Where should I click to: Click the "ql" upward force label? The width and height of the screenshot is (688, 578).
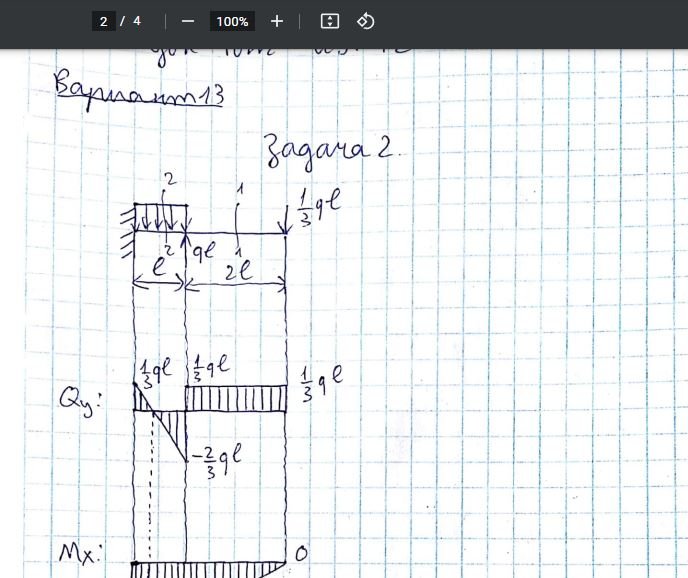(203, 253)
